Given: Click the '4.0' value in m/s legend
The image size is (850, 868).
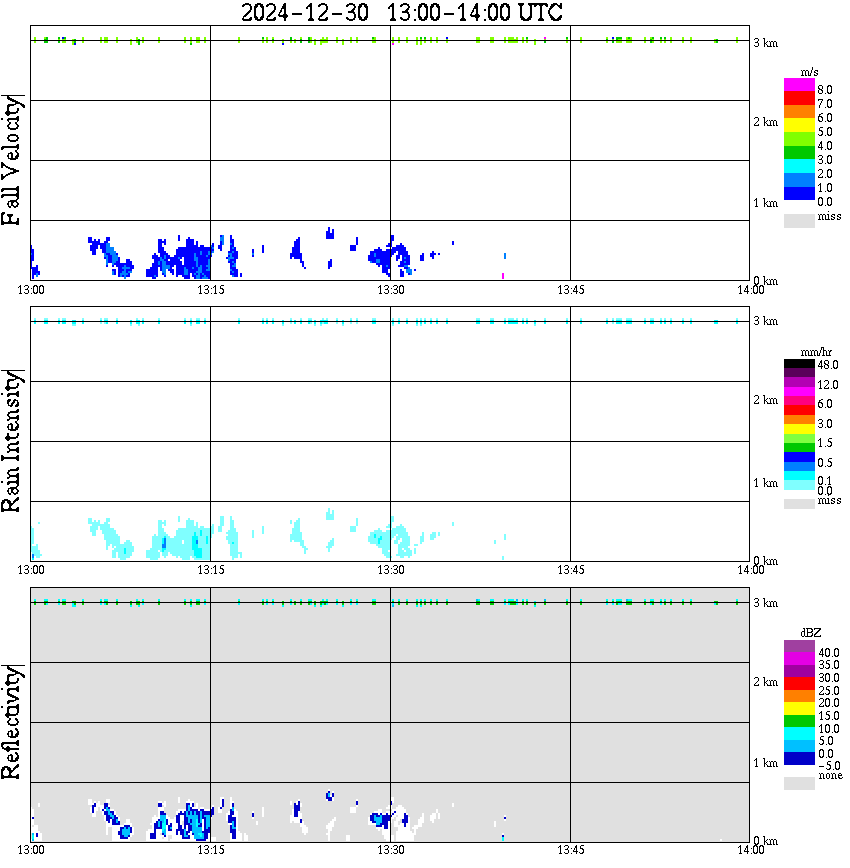Looking at the screenshot, I should [825, 146].
